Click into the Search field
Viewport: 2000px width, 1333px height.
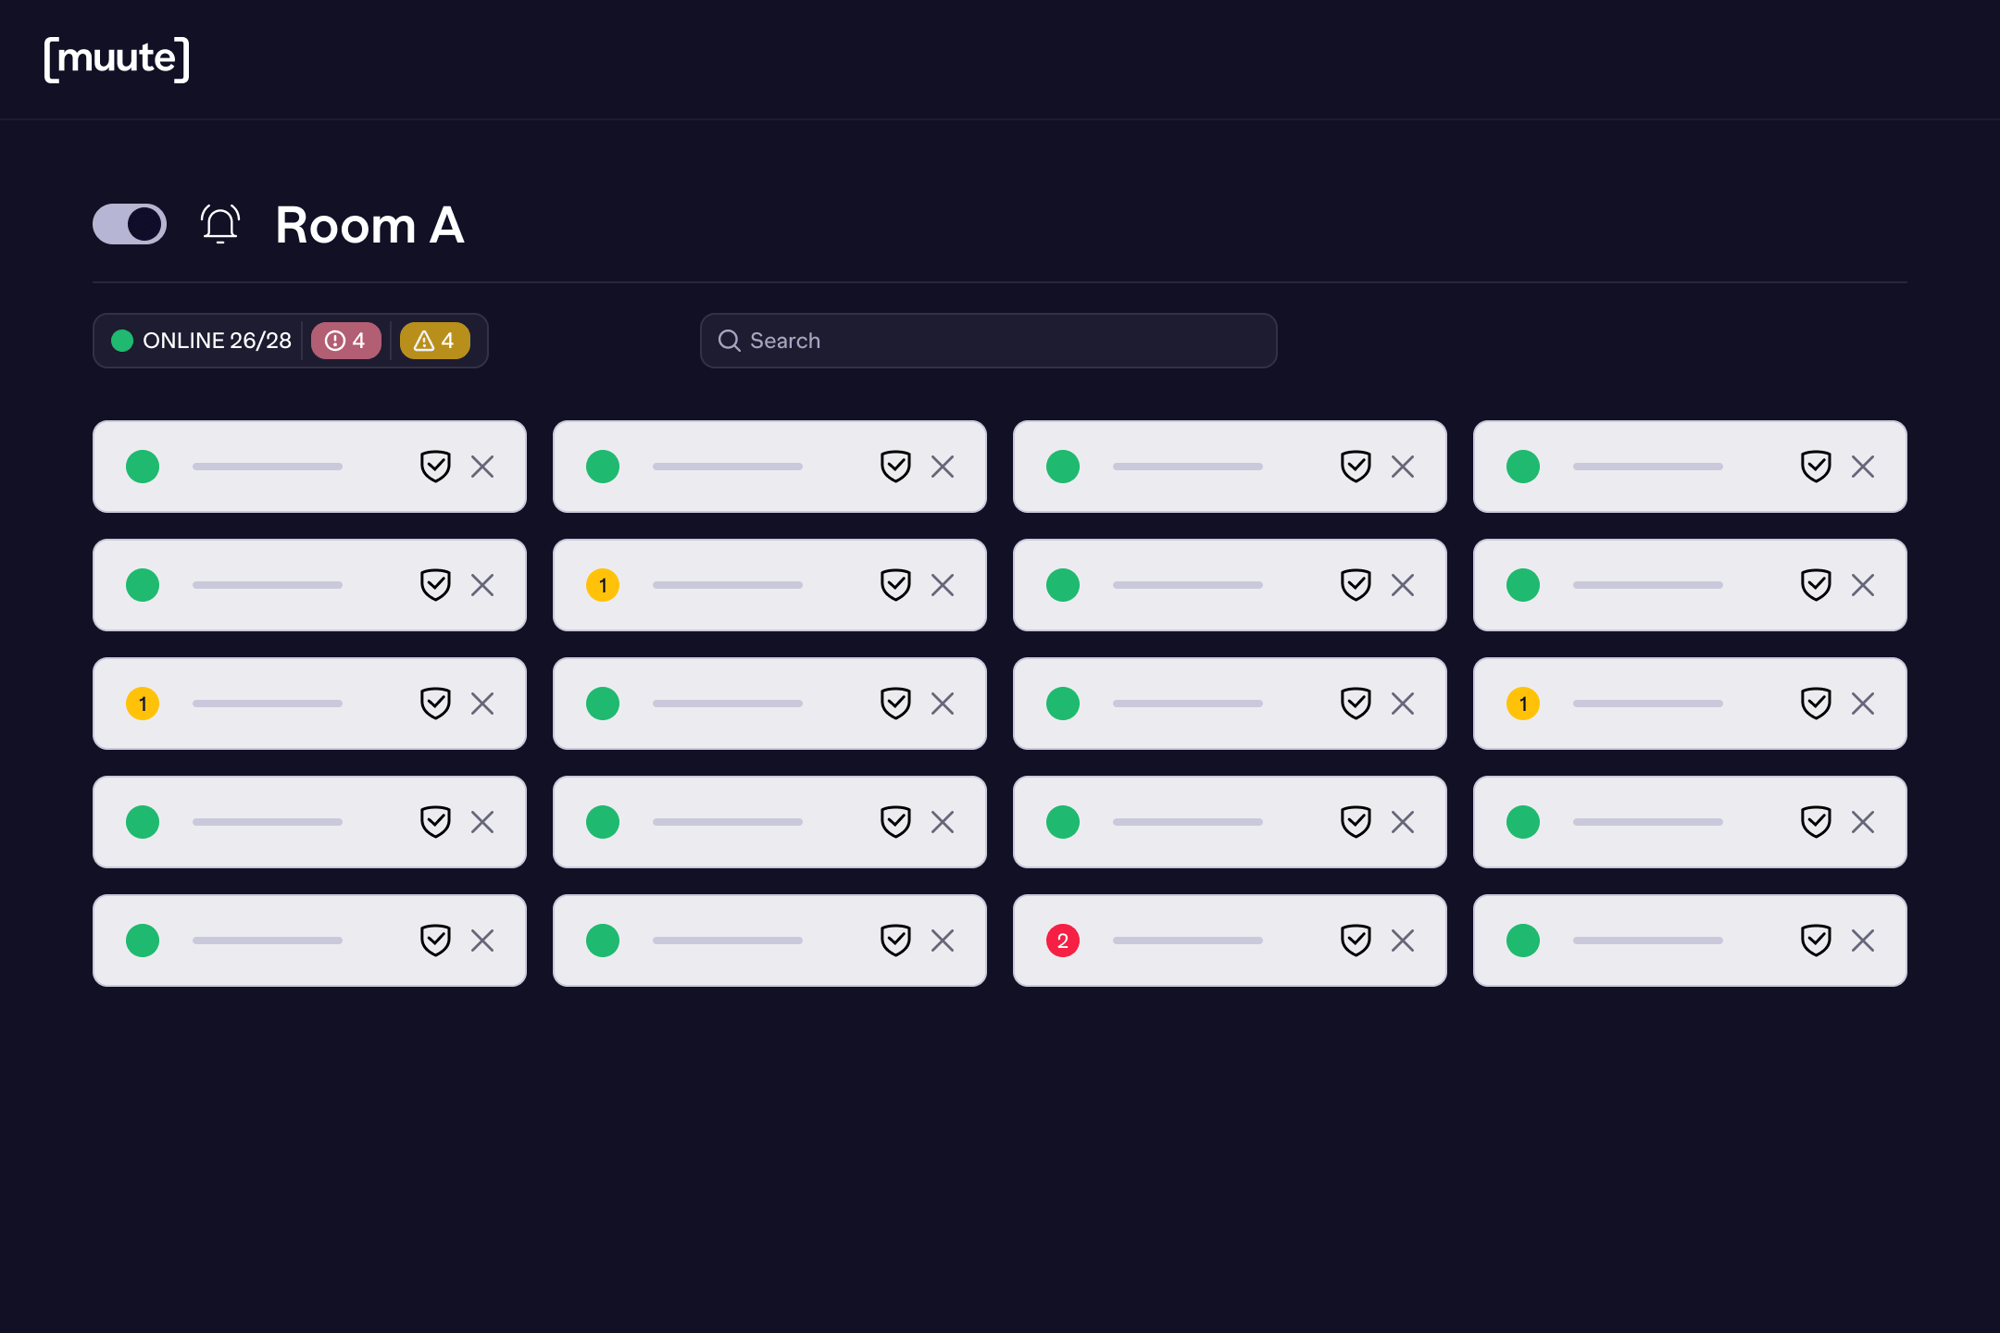[1000, 341]
